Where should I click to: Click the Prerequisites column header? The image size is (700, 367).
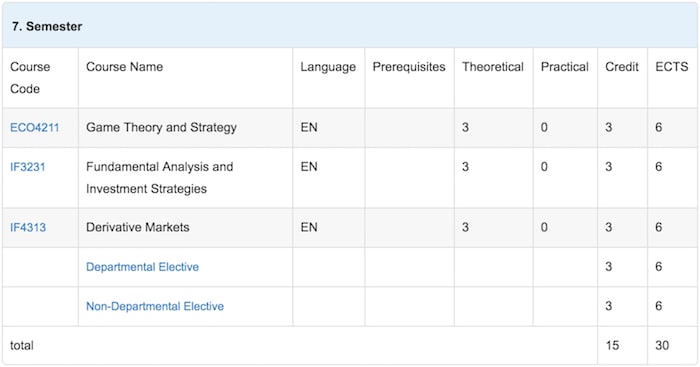[x=409, y=67]
